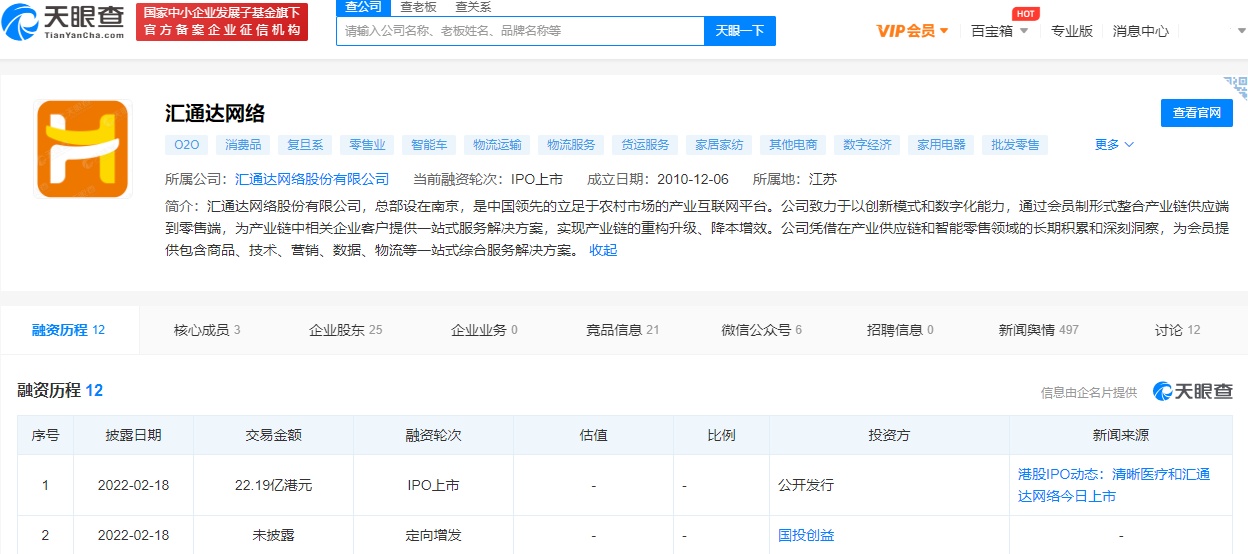The image size is (1248, 554).
Task: Click the O2O tag
Action: tap(187, 145)
